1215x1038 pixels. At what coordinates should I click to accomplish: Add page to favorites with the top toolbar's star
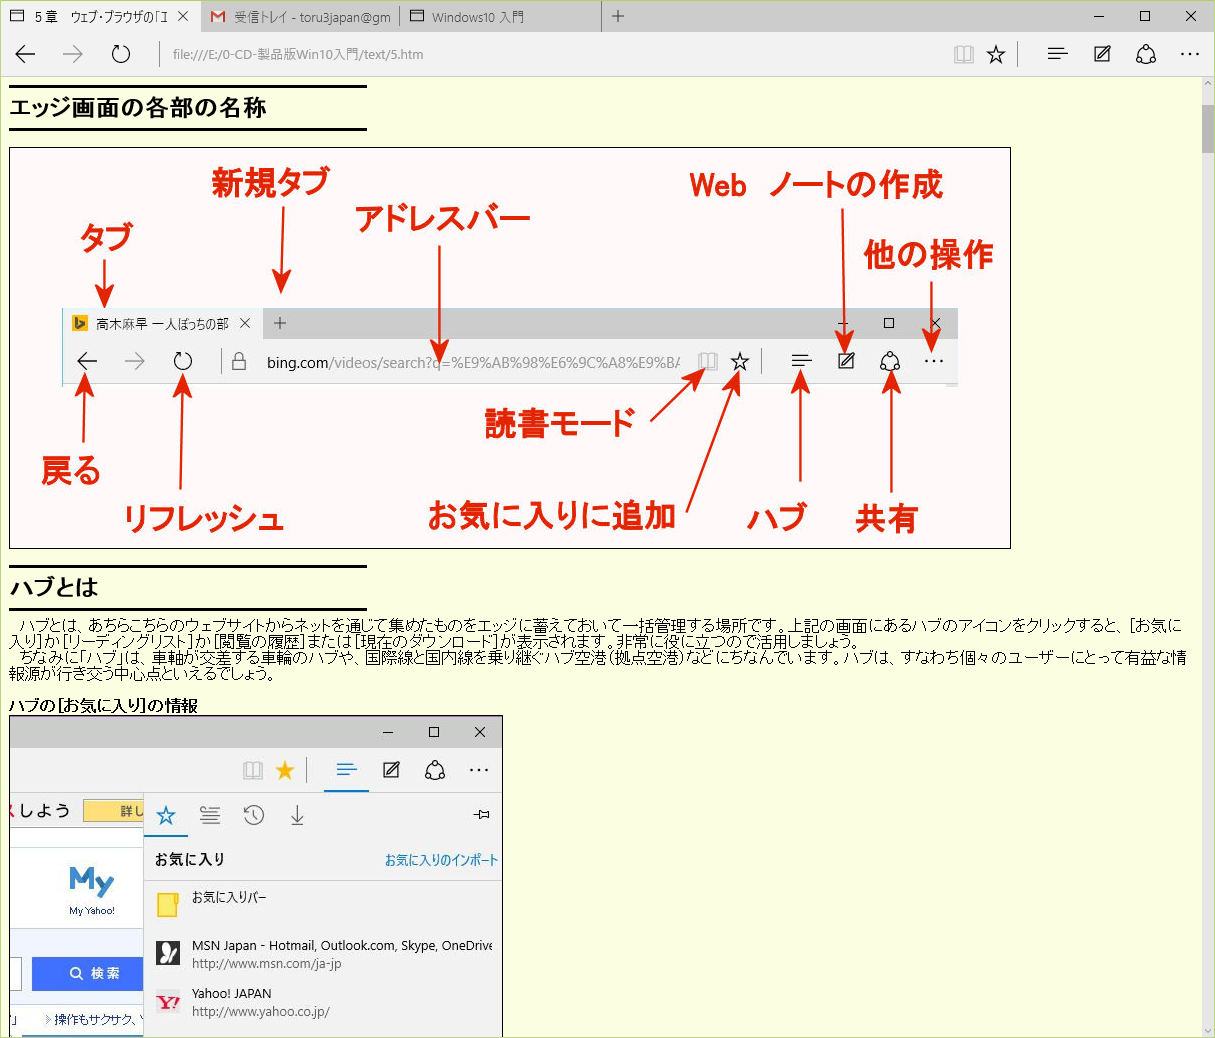[x=996, y=54]
